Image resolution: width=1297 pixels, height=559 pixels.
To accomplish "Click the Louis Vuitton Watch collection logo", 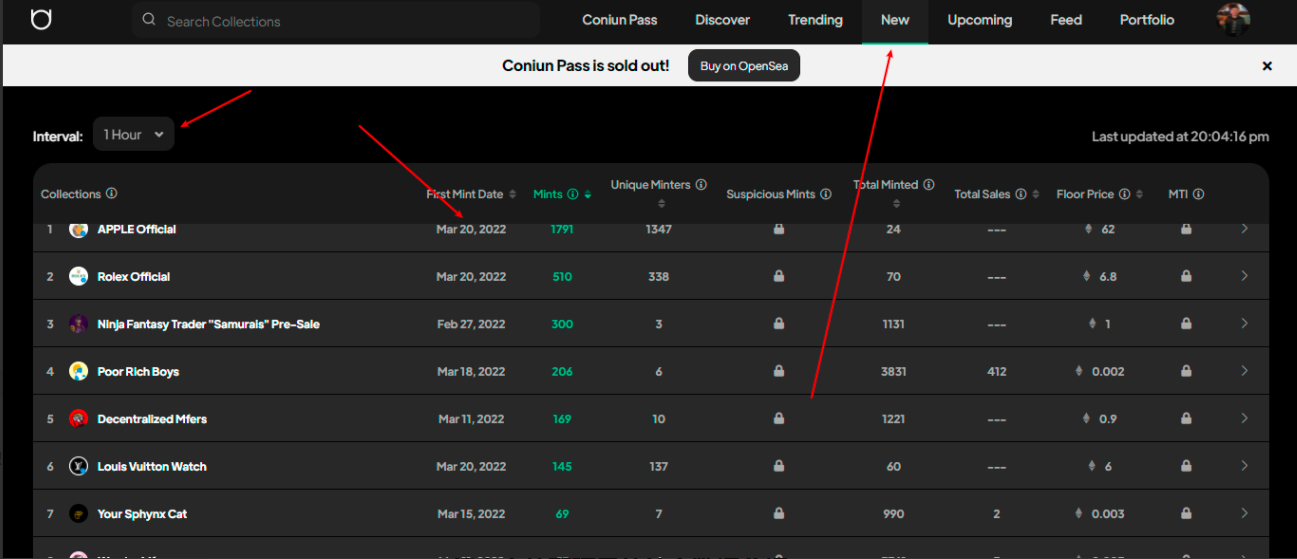I will click(78, 467).
